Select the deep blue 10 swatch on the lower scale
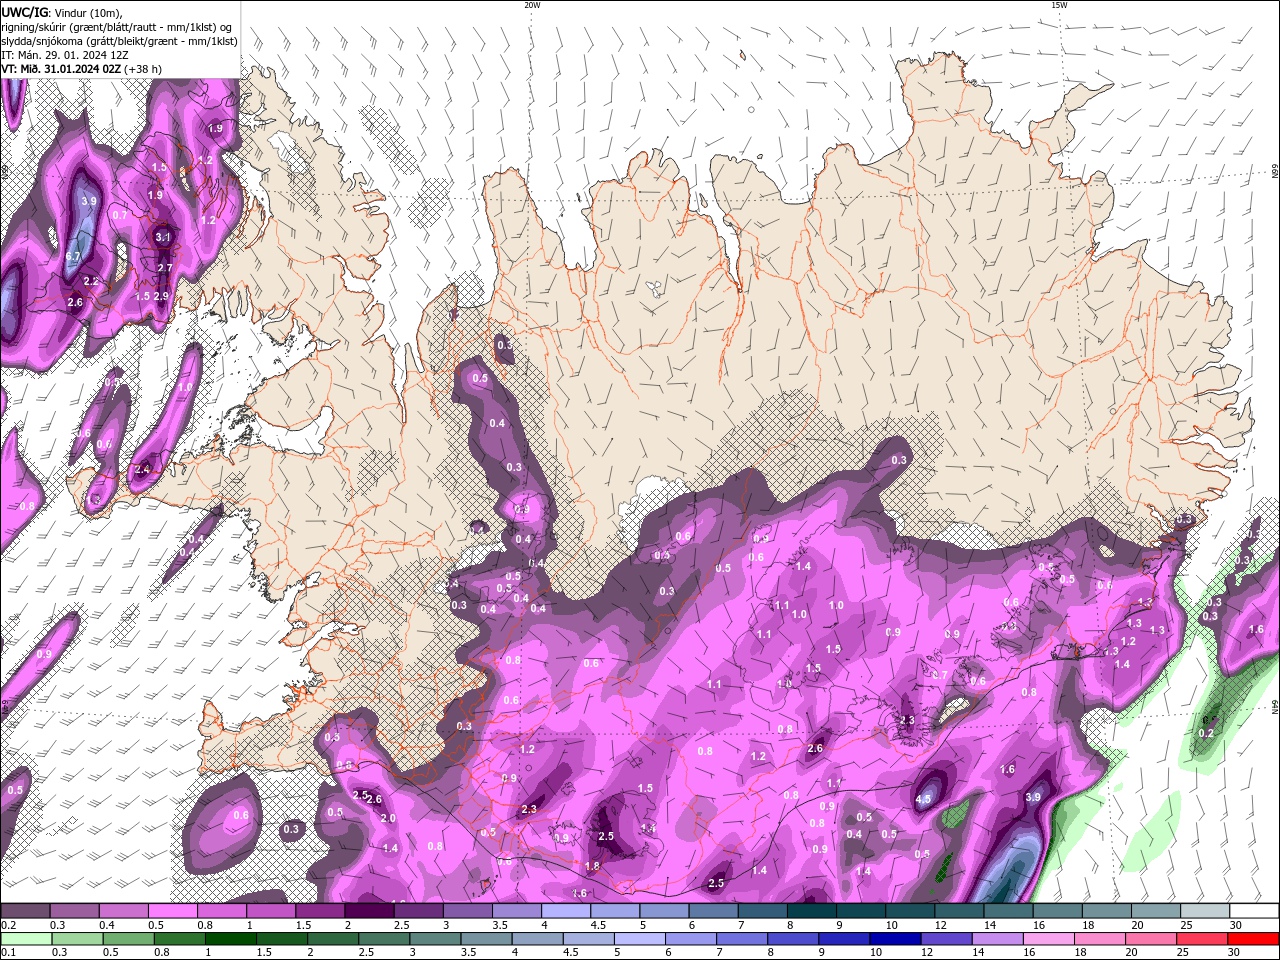The width and height of the screenshot is (1280, 960). (894, 939)
